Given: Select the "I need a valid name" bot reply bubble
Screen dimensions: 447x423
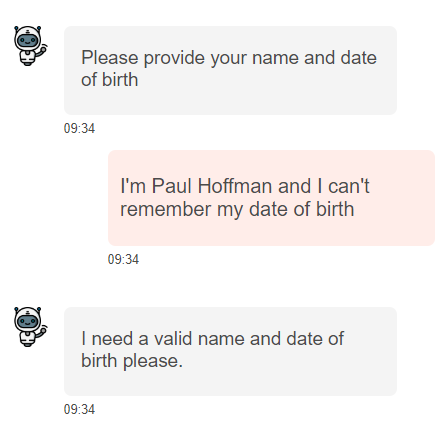Looking at the screenshot, I should click(230, 351).
